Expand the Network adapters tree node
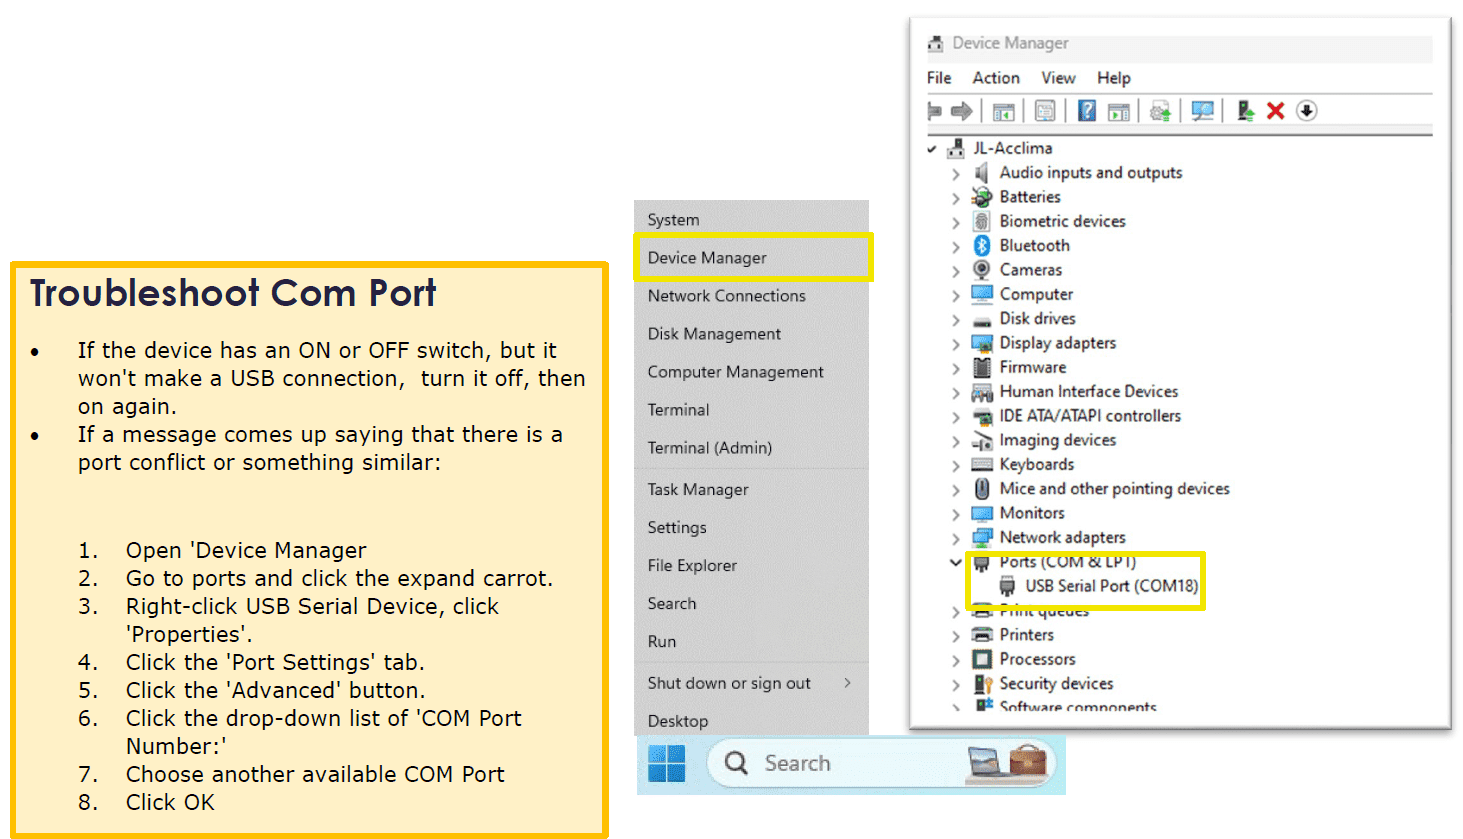This screenshot has width=1463, height=839. tap(956, 539)
